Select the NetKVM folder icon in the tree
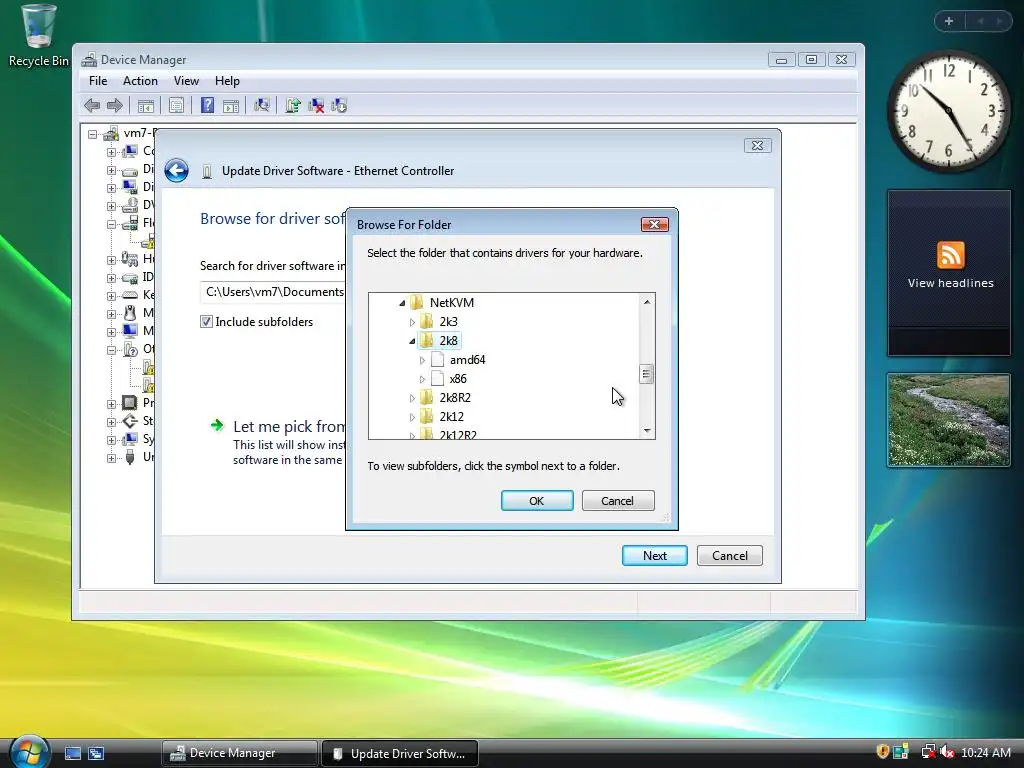This screenshot has height=768, width=1024. click(417, 302)
